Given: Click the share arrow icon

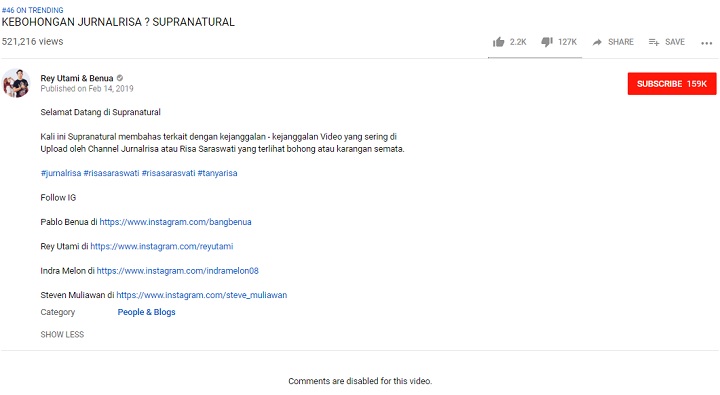Looking at the screenshot, I should point(597,42).
